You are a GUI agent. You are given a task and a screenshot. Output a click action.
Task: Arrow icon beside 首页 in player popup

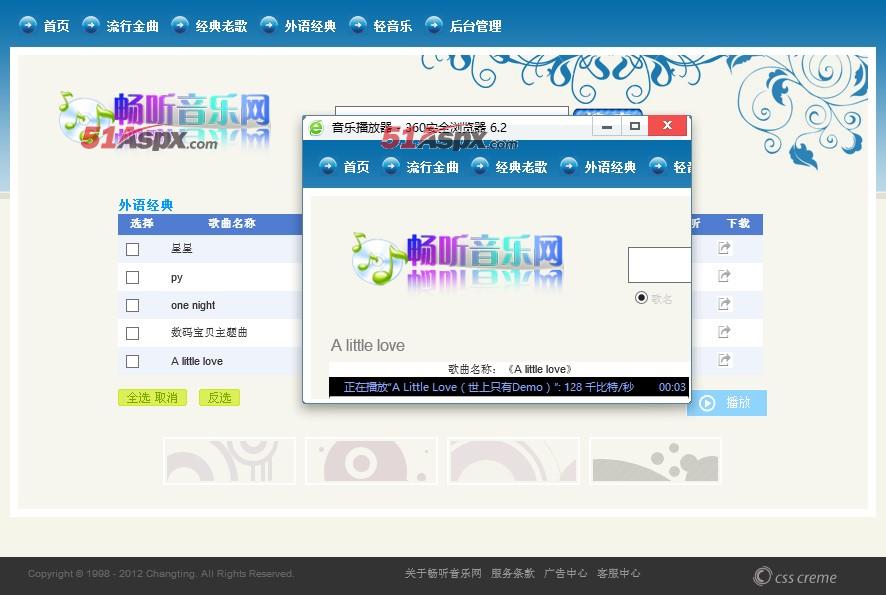[328, 166]
